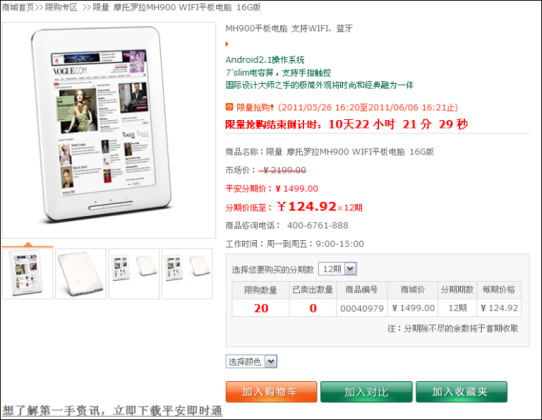Click the 每期价格 column header

[x=499, y=290]
